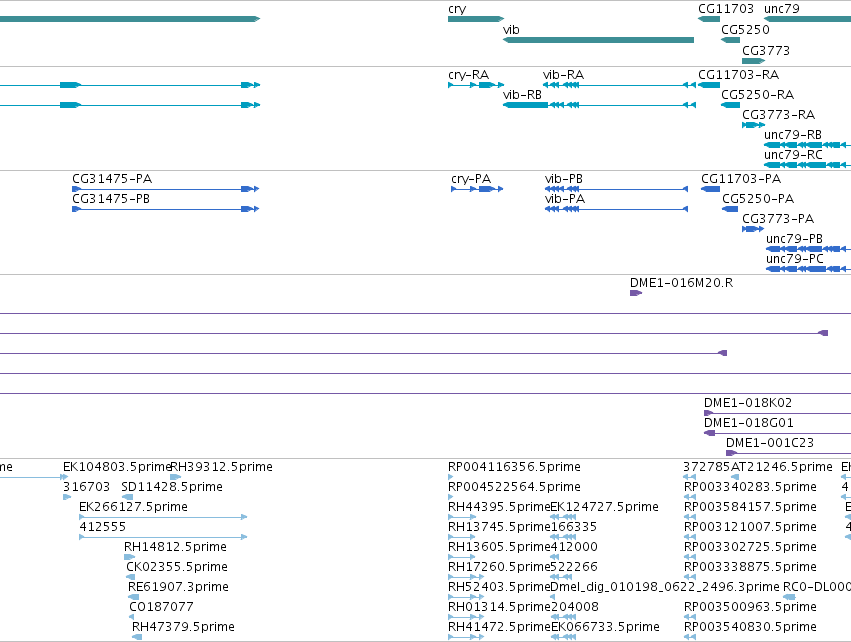This screenshot has height=642, width=851.
Task: Select the CG11703 gene glyph
Action: pyautogui.click(x=709, y=19)
